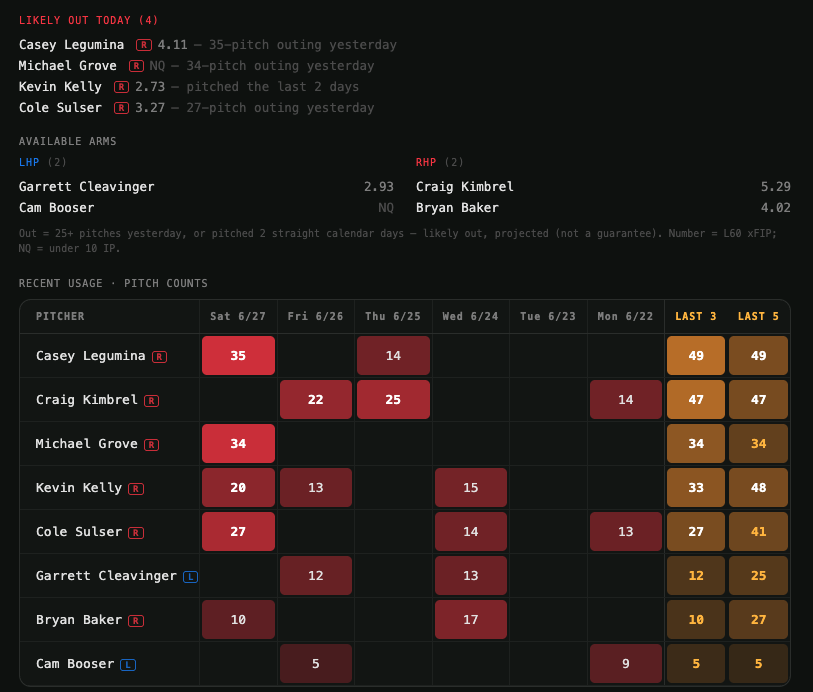This screenshot has width=813, height=692.
Task: Click Bryan Baker's Last 5 total of 27
Action: (759, 620)
